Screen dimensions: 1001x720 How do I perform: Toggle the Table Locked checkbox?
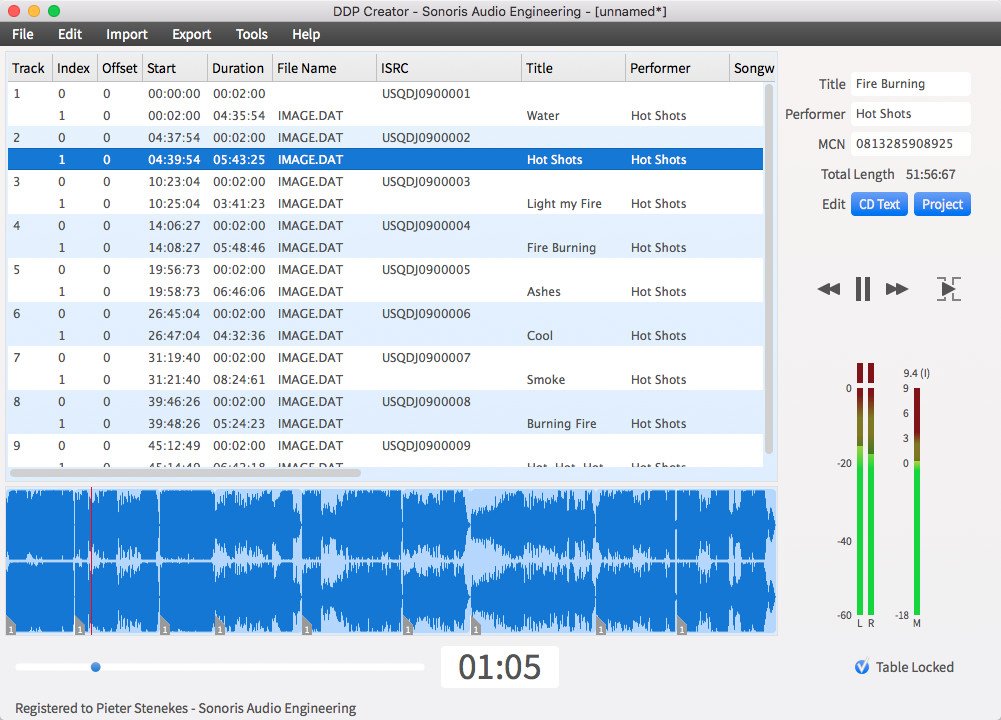(863, 667)
